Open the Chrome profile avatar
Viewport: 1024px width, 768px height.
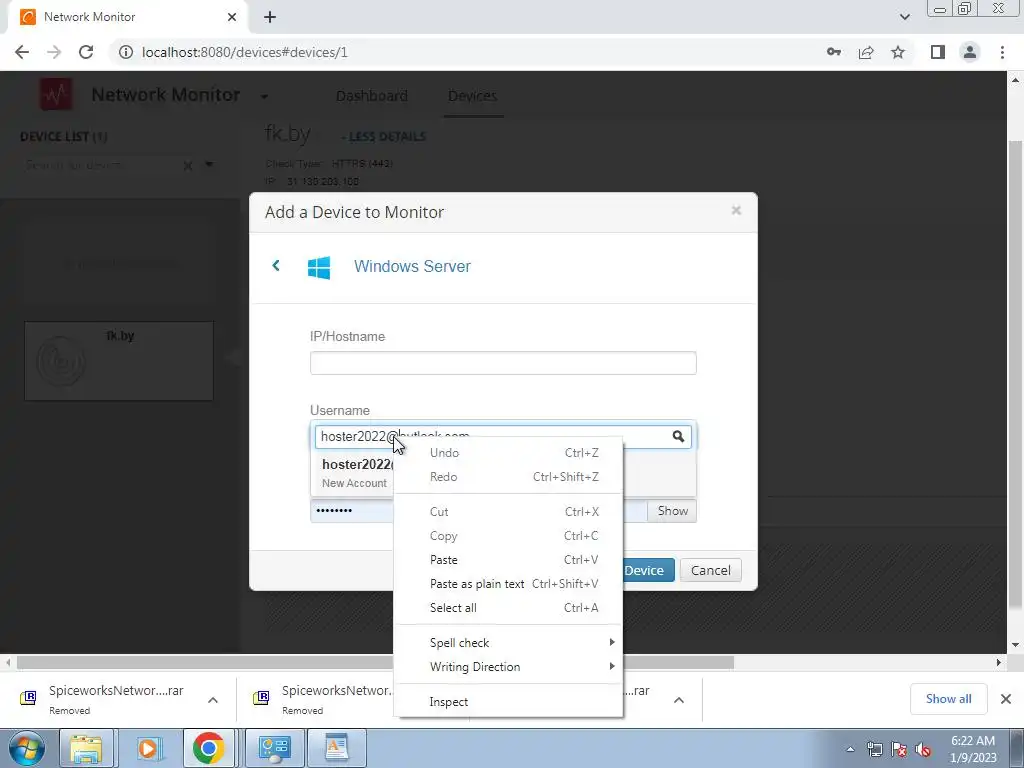[x=970, y=52]
